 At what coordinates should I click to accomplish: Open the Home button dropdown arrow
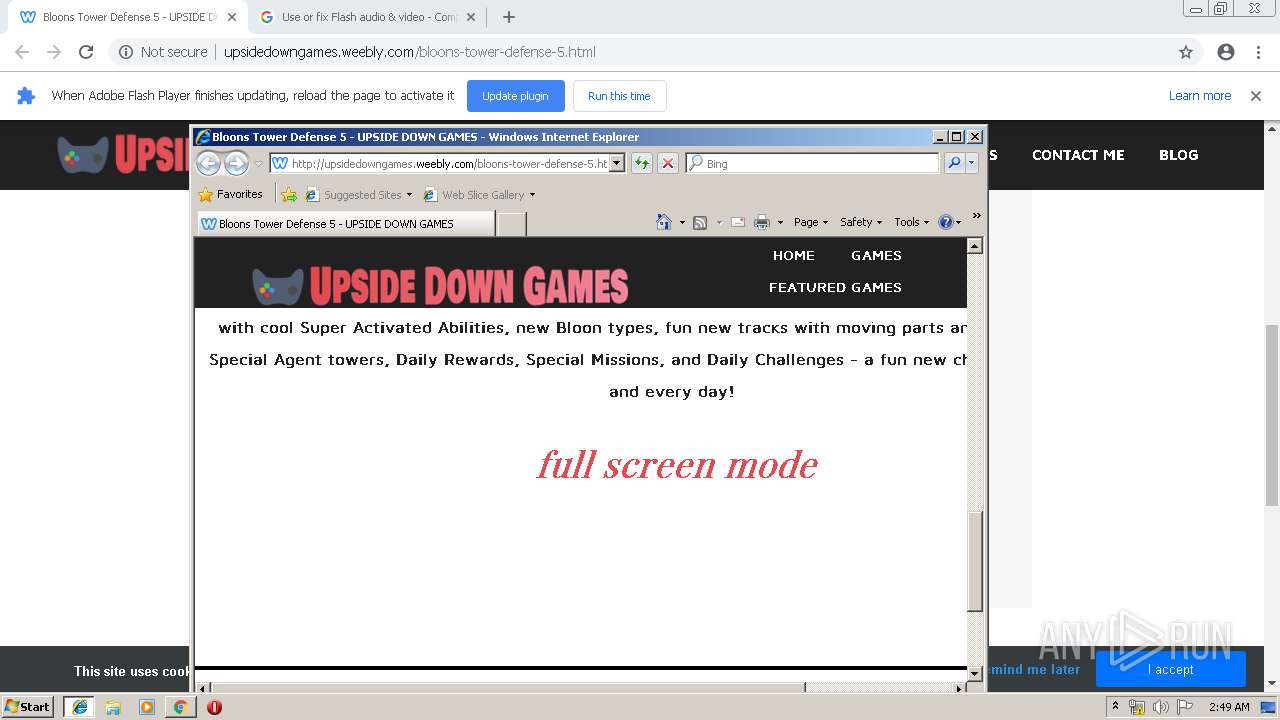(x=682, y=222)
